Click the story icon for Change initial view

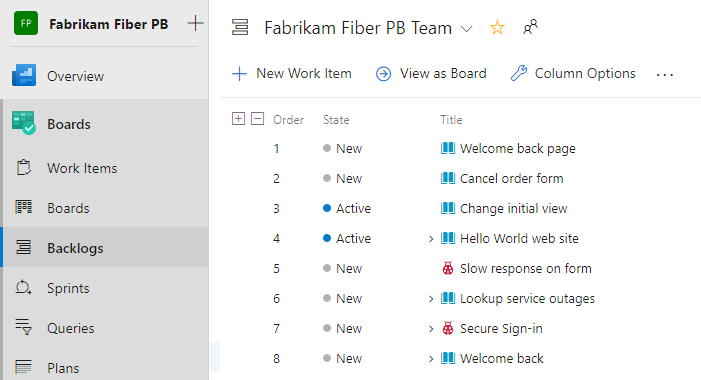coord(448,208)
